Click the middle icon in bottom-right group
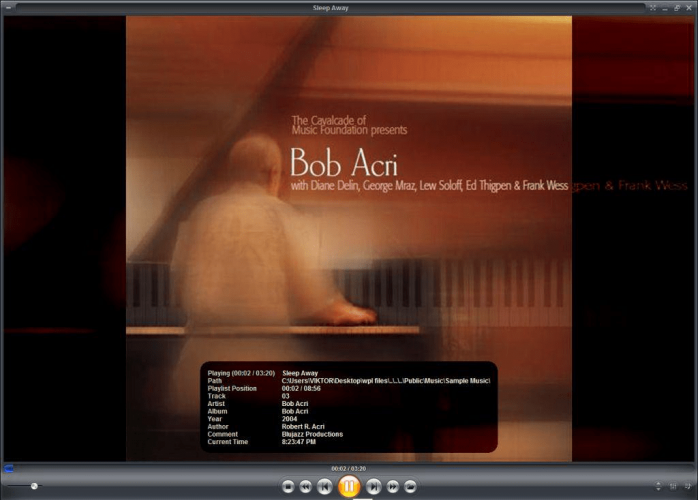 point(673,487)
